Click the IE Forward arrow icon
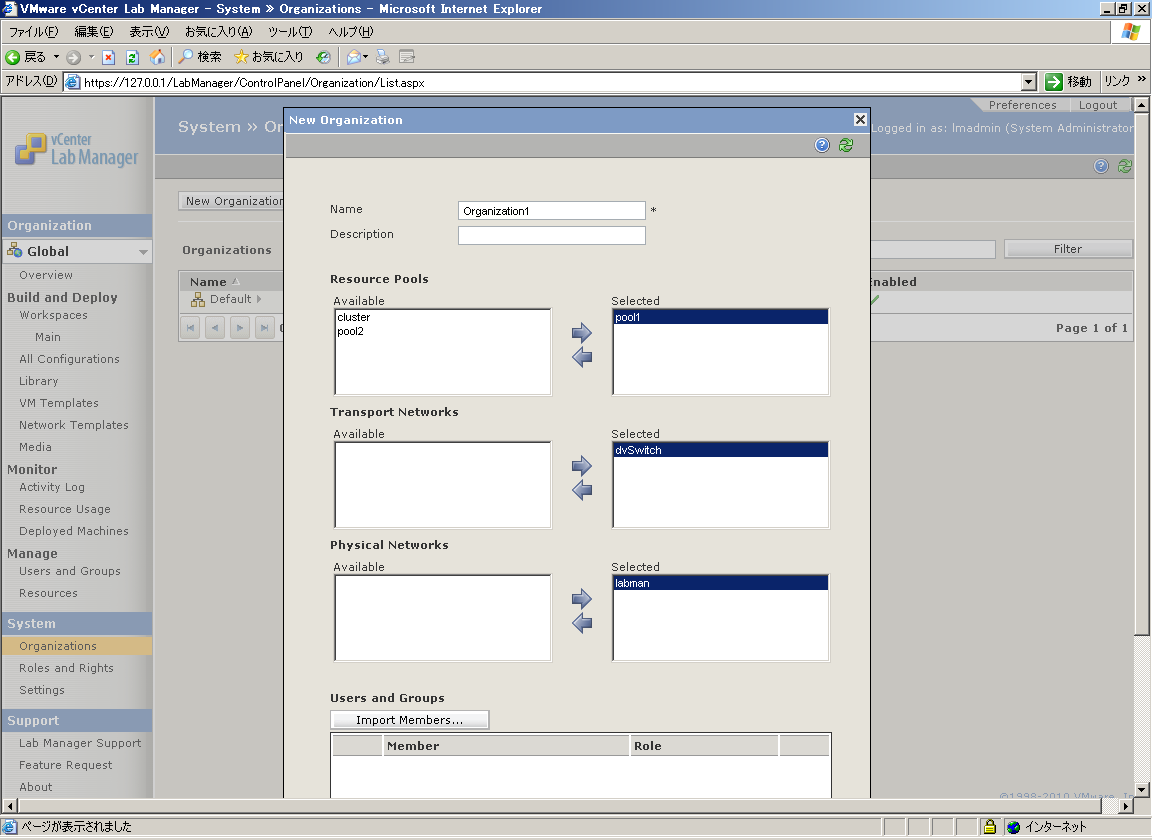 73,57
